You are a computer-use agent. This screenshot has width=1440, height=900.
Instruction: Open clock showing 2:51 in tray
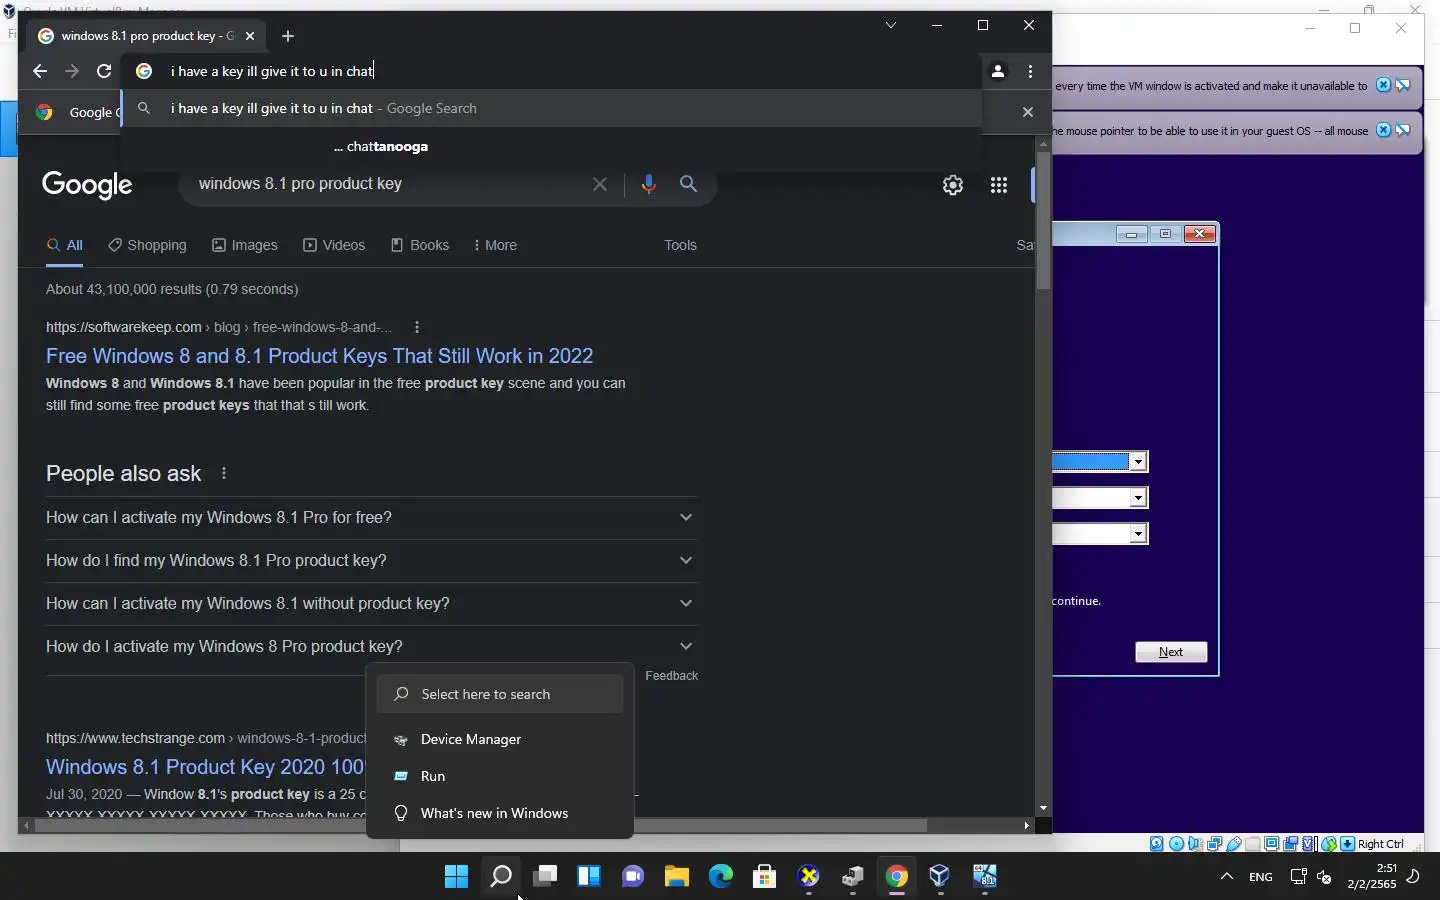pos(1371,876)
